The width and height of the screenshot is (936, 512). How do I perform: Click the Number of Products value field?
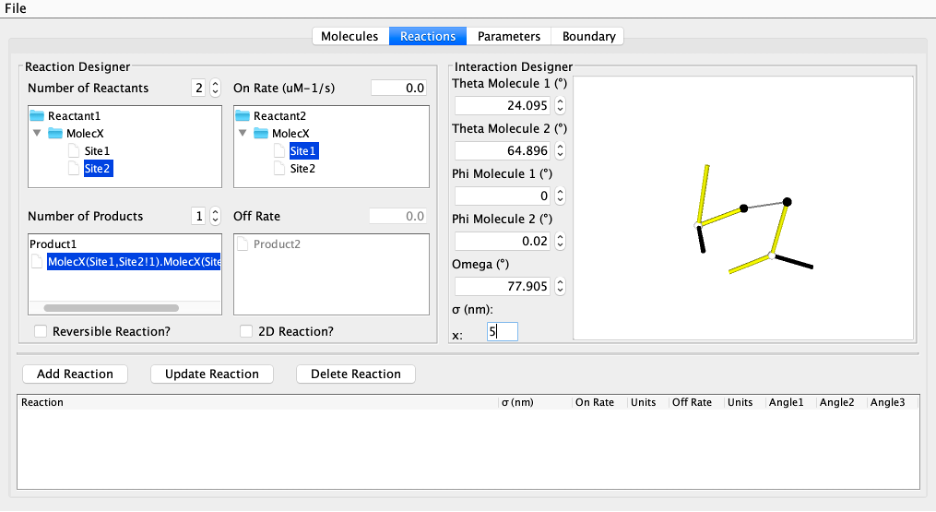(x=198, y=216)
